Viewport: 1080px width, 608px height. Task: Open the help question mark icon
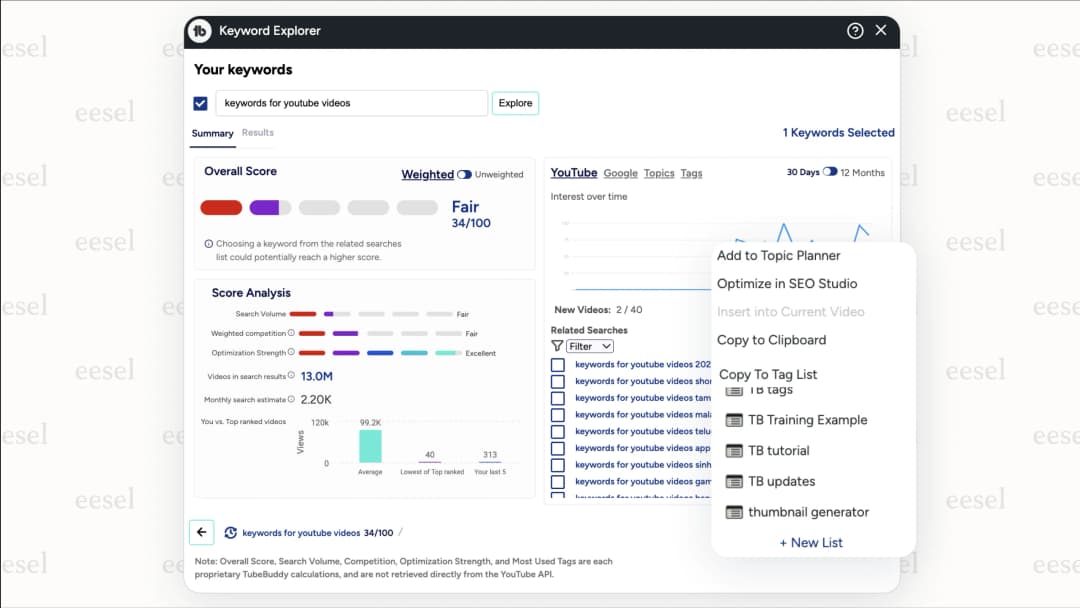click(855, 31)
